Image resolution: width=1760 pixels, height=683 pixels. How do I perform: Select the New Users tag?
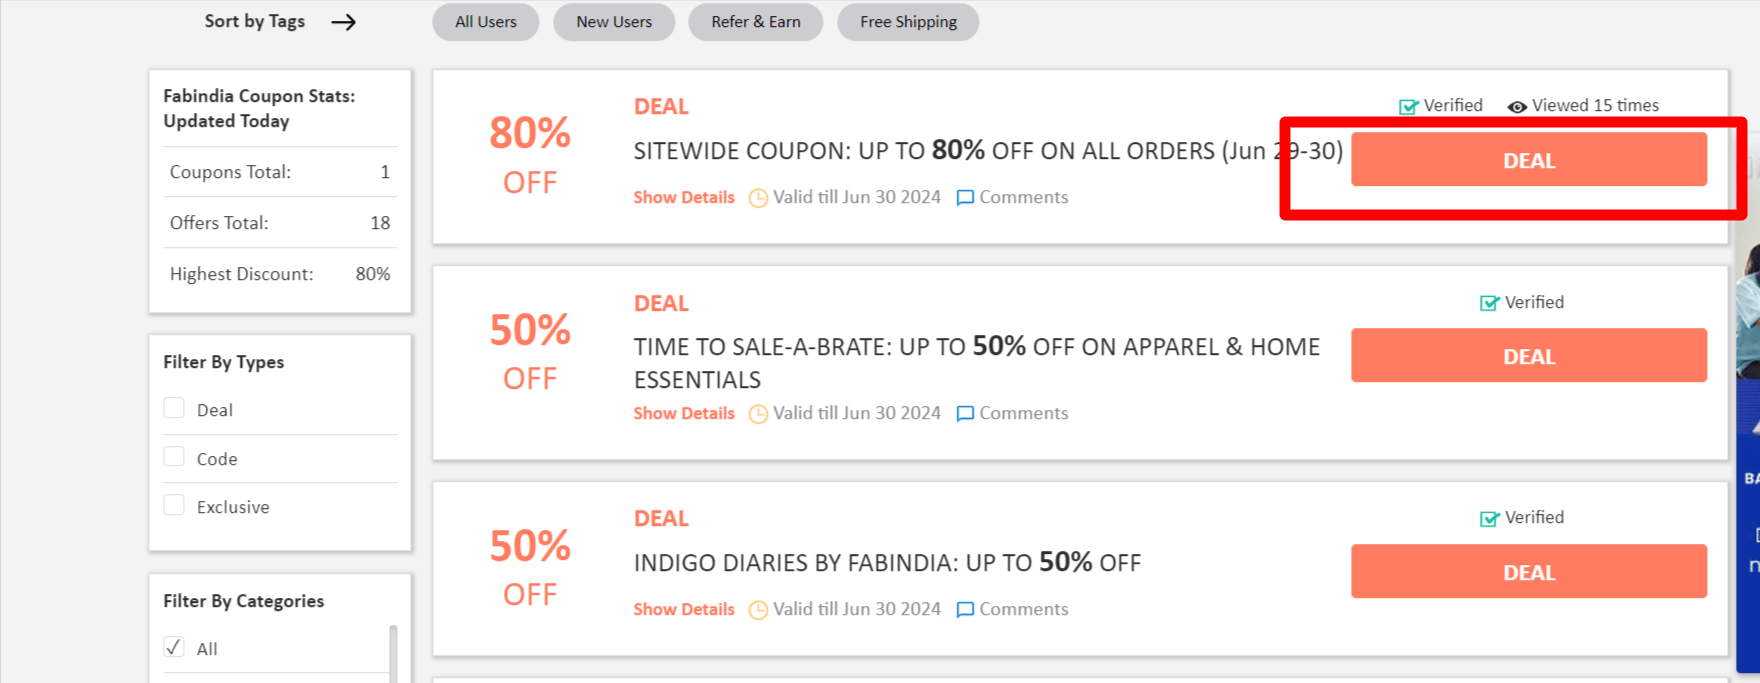pyautogui.click(x=614, y=22)
